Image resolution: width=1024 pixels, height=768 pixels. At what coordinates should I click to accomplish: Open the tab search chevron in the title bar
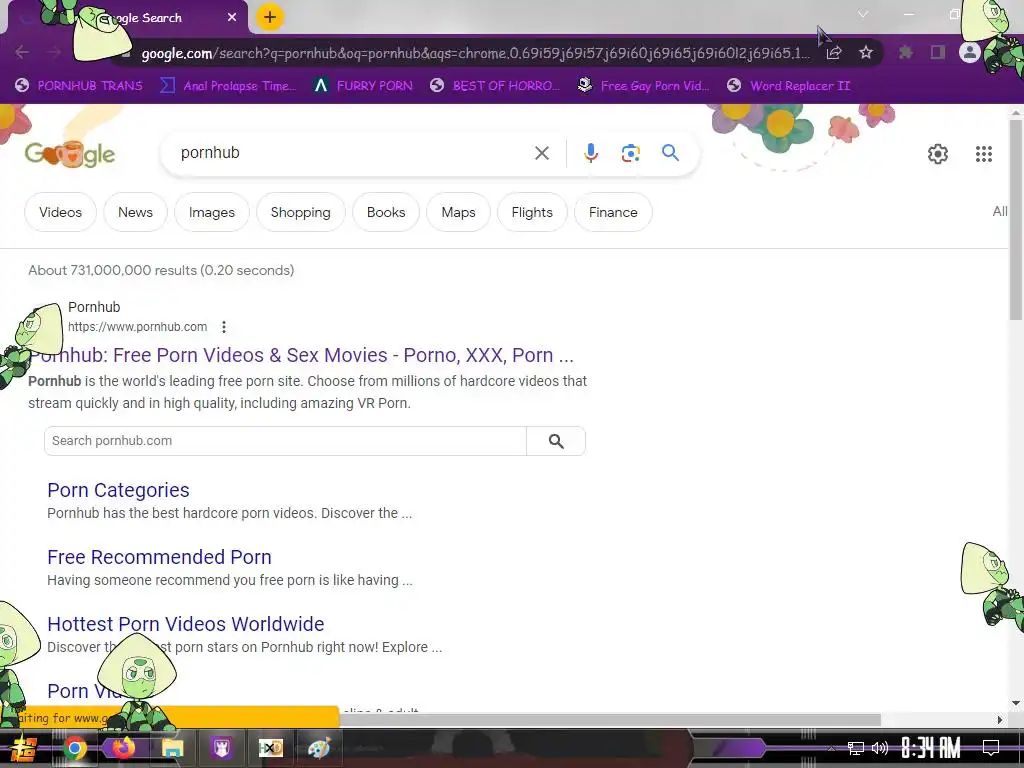point(863,14)
